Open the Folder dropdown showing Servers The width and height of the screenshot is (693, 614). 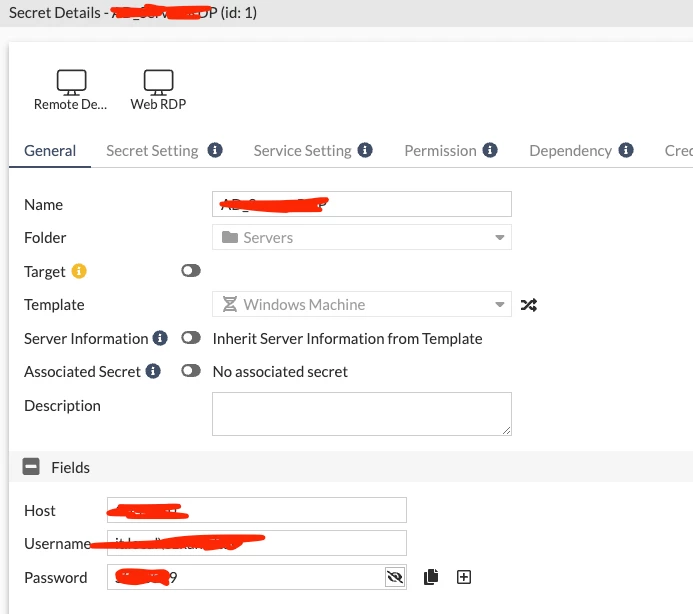coord(362,237)
